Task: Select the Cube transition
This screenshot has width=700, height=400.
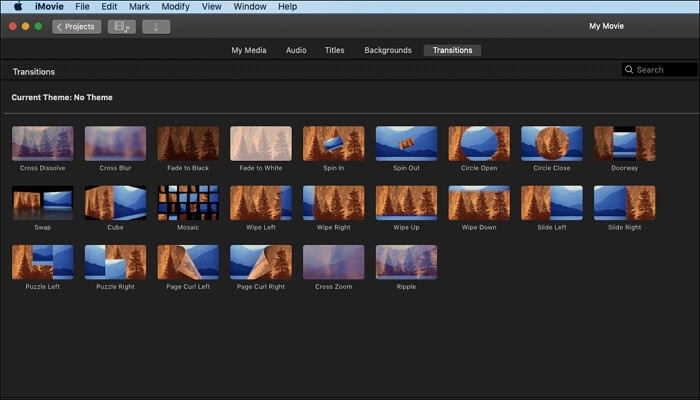Action: click(115, 203)
